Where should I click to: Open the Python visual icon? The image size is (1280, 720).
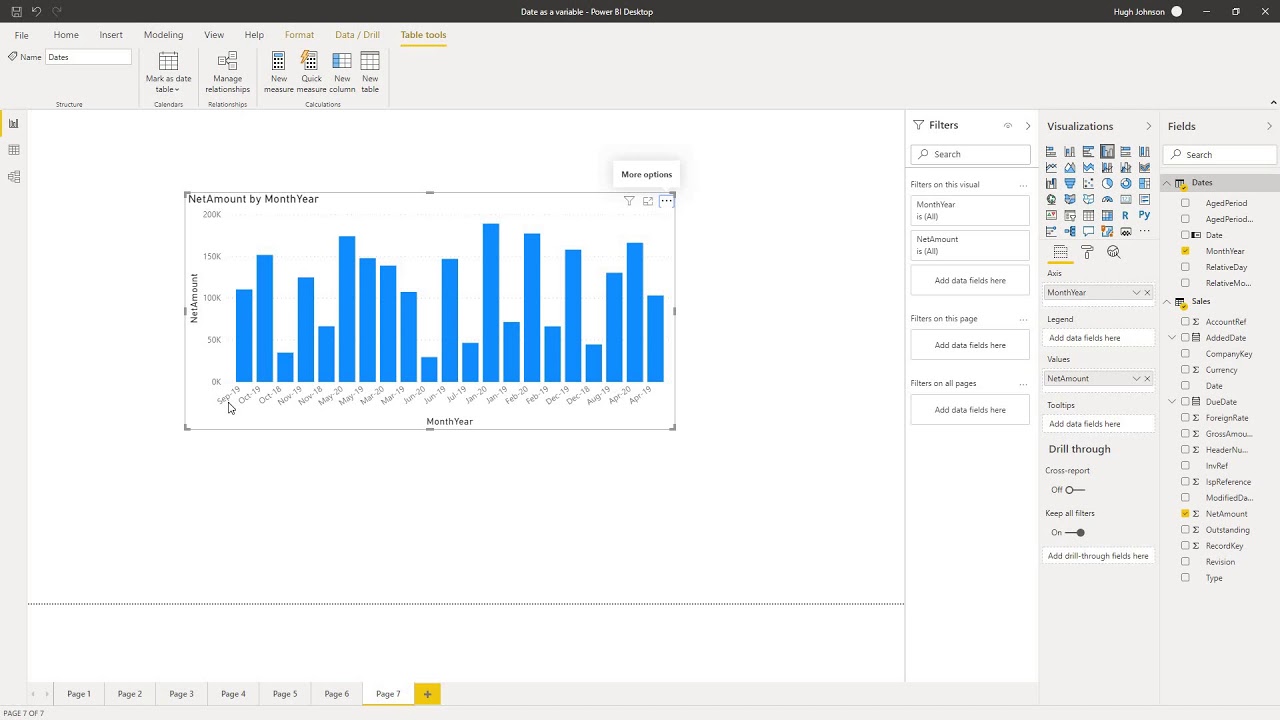pos(1145,215)
